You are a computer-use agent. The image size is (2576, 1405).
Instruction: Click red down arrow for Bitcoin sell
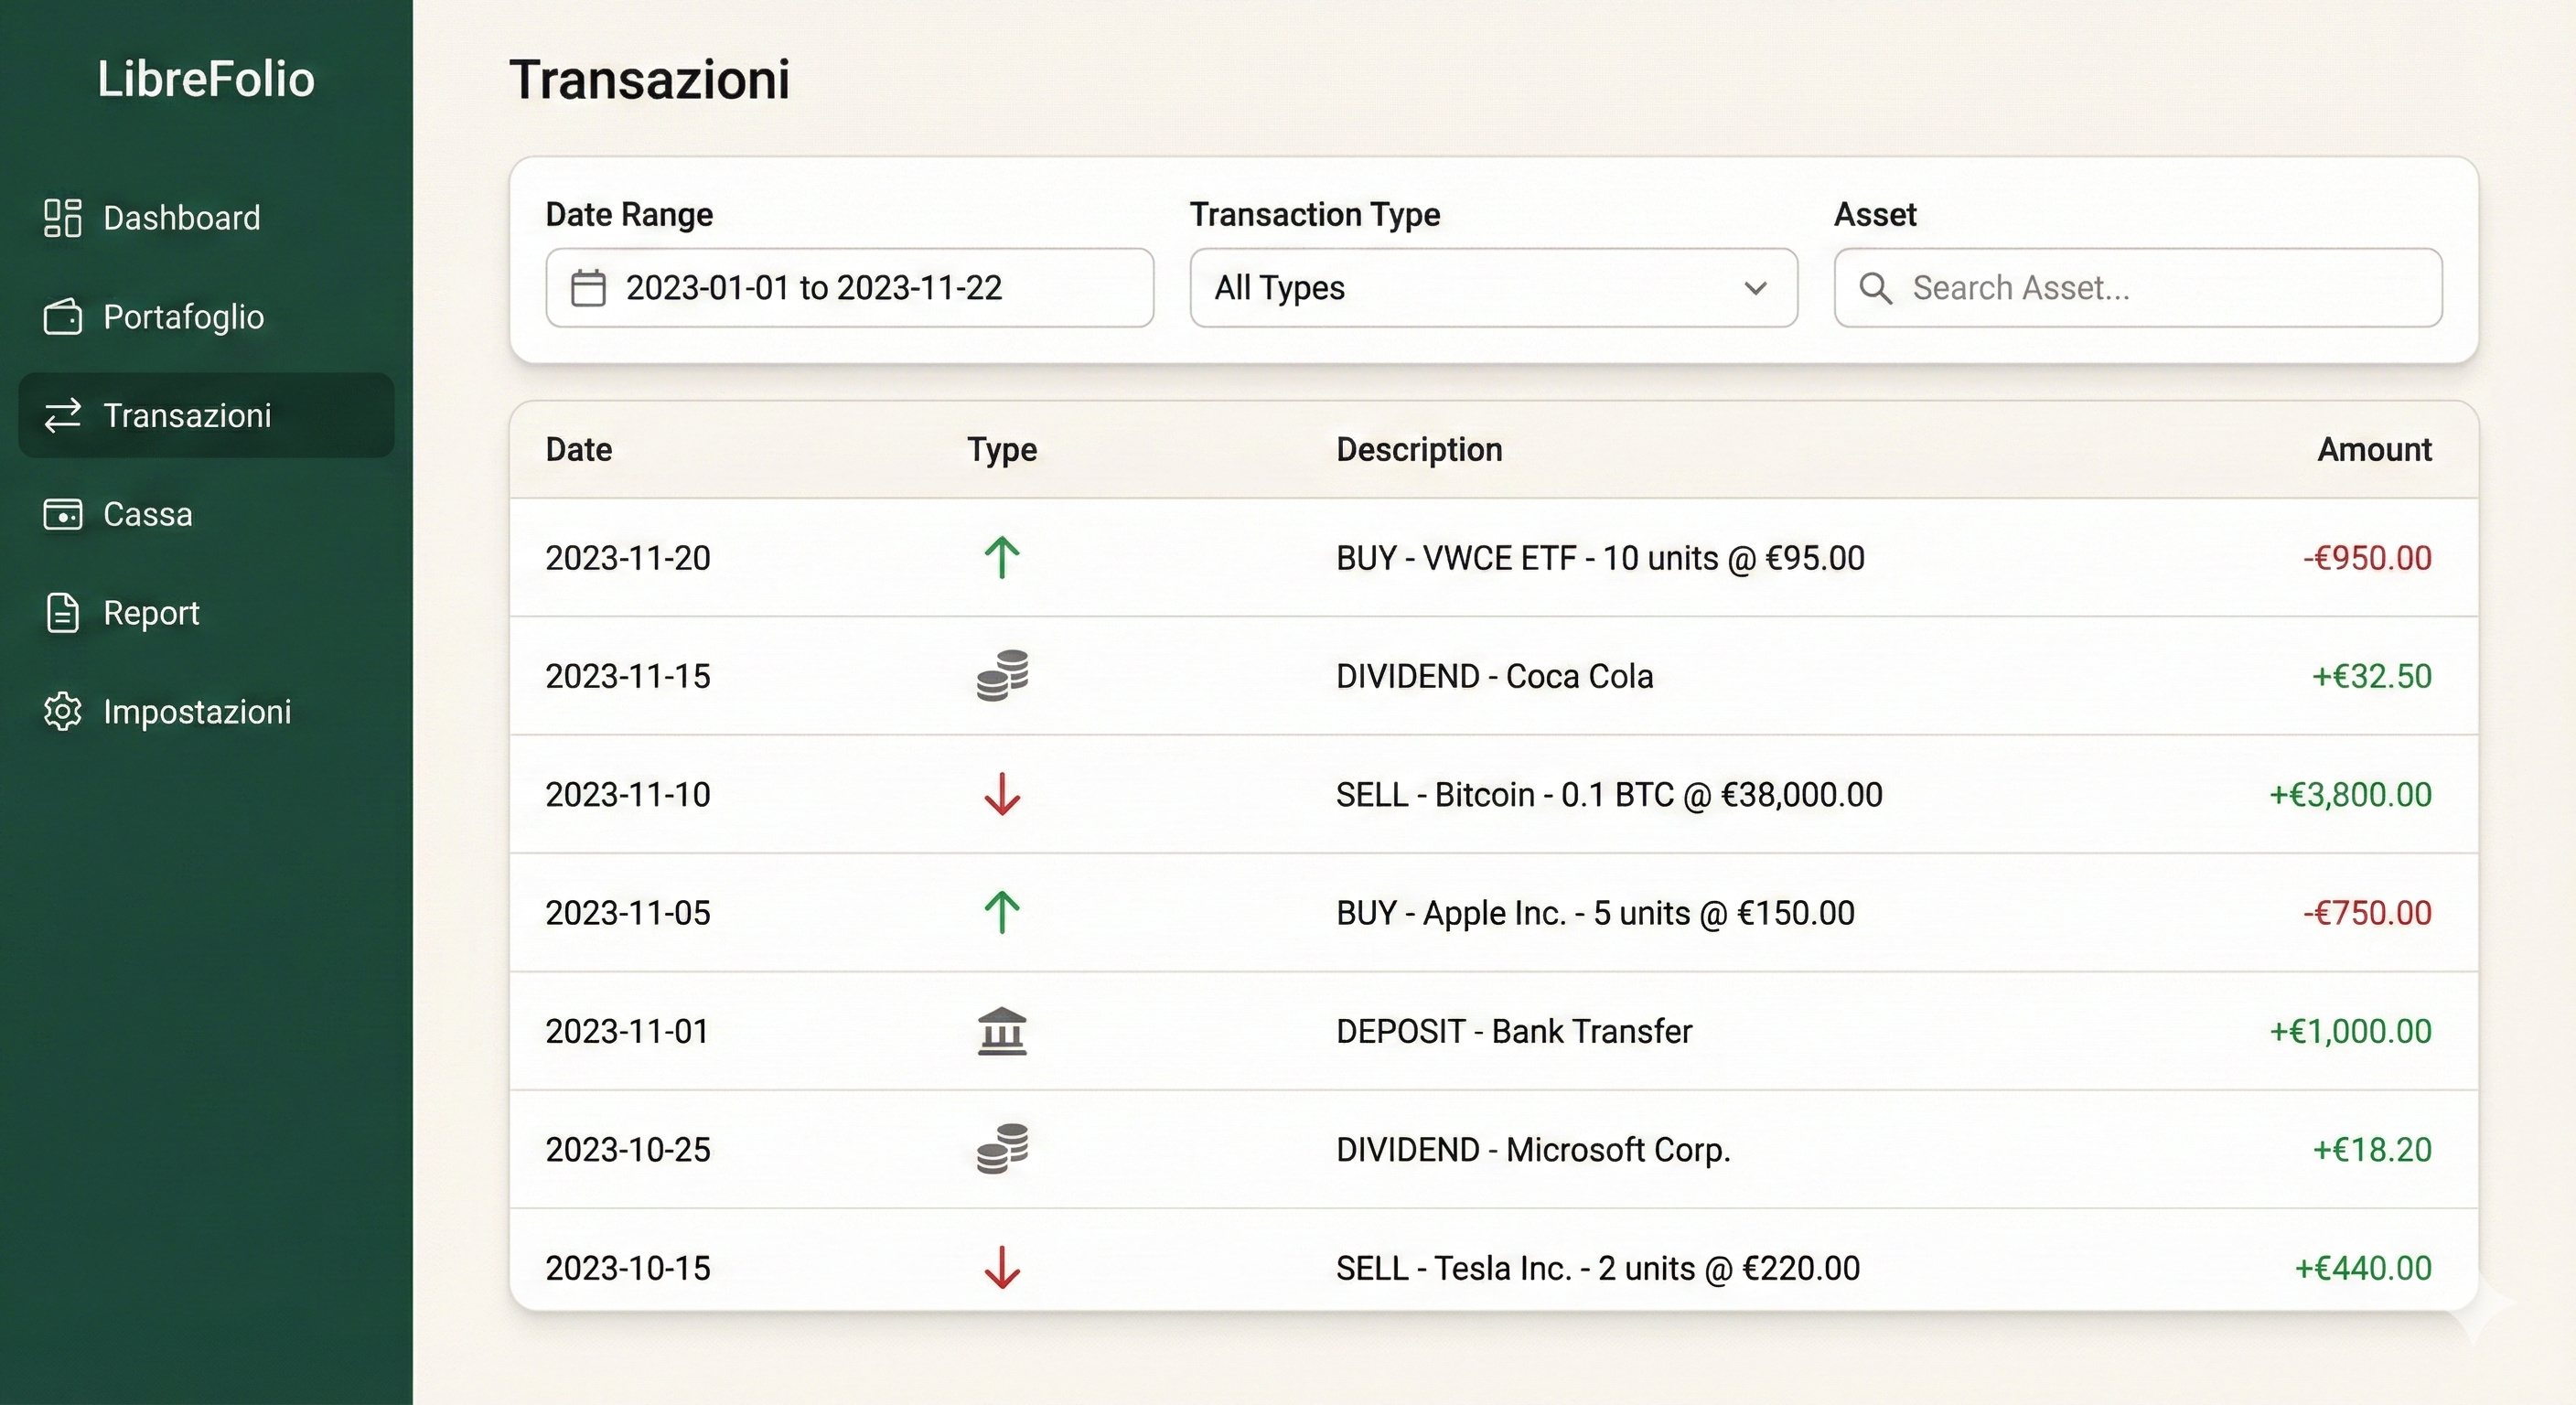pos(1002,795)
